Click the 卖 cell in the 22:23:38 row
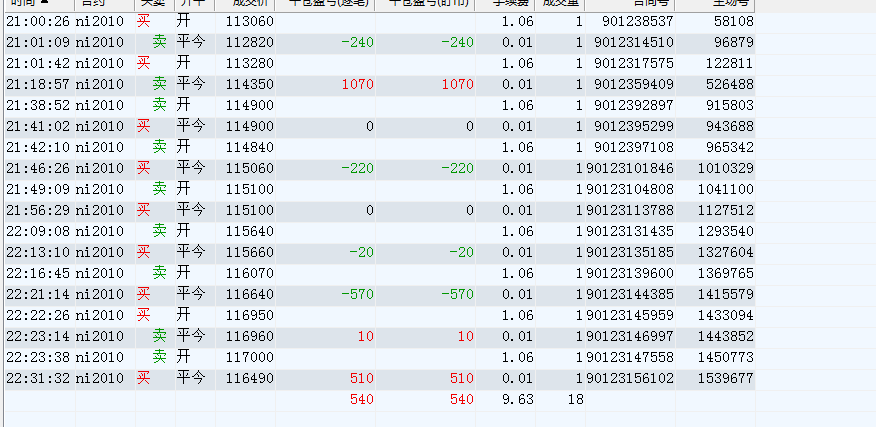The height and width of the screenshot is (427, 876). click(x=159, y=357)
